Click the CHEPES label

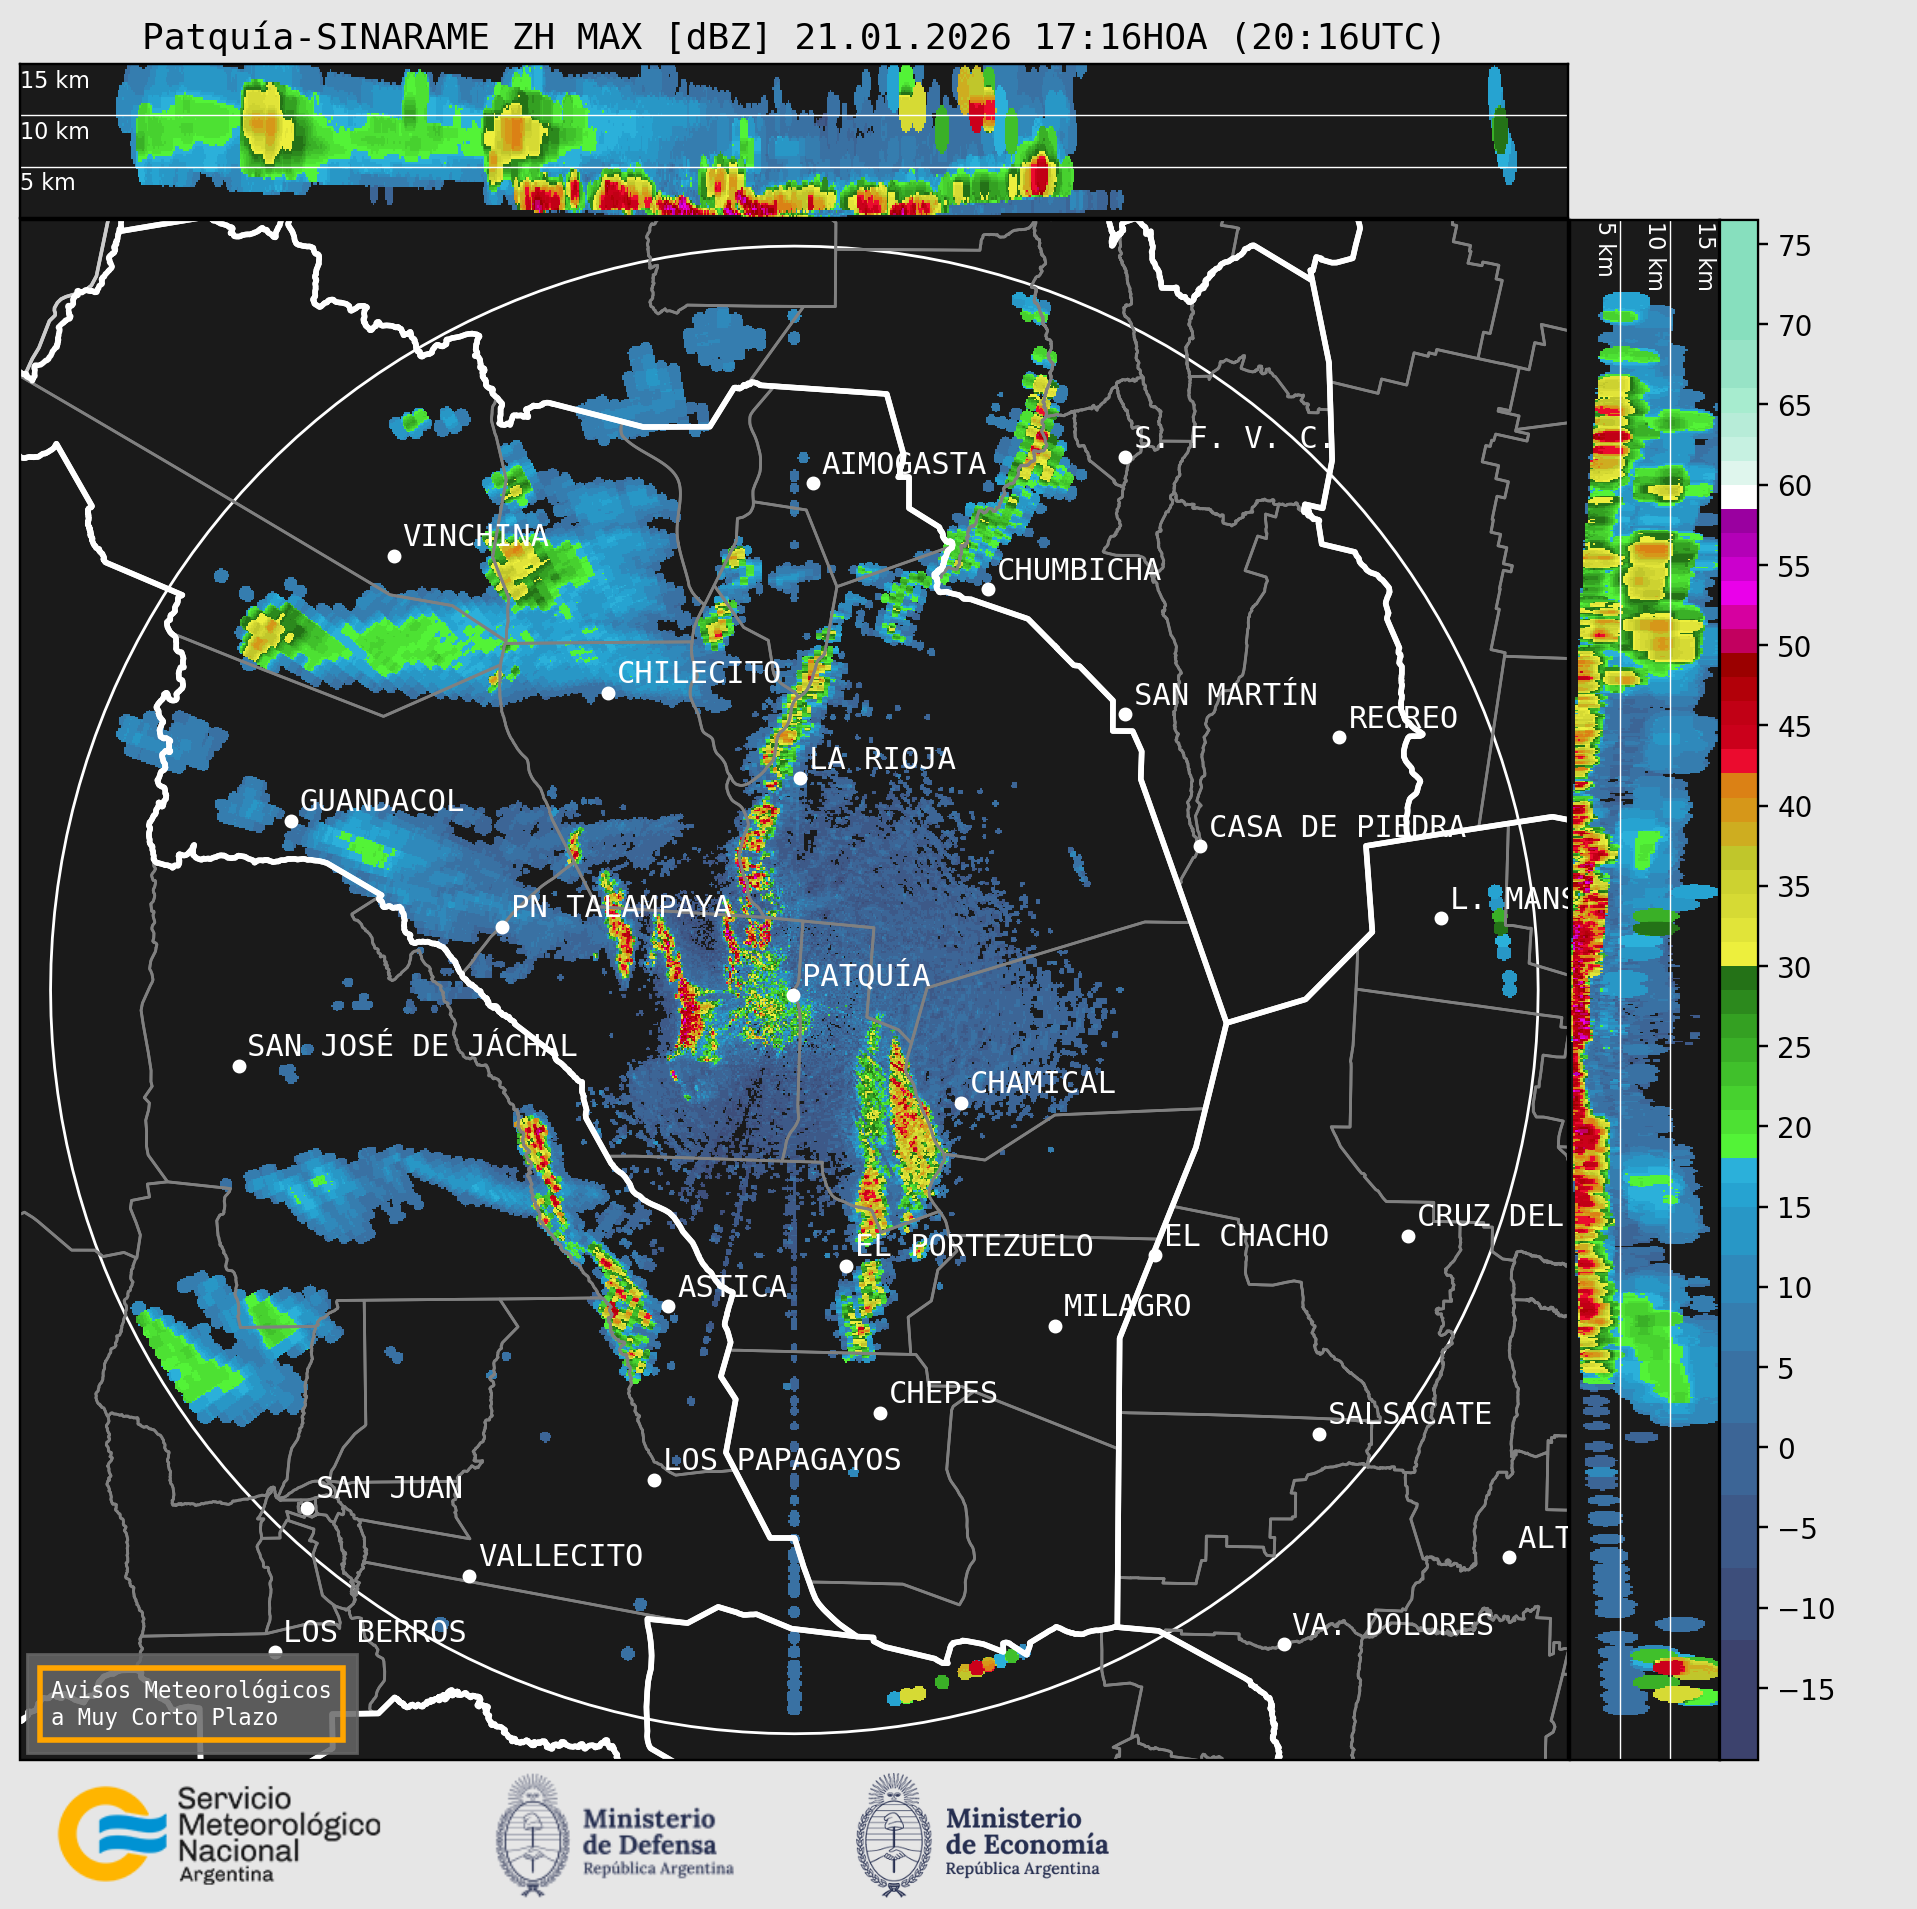943,1393
